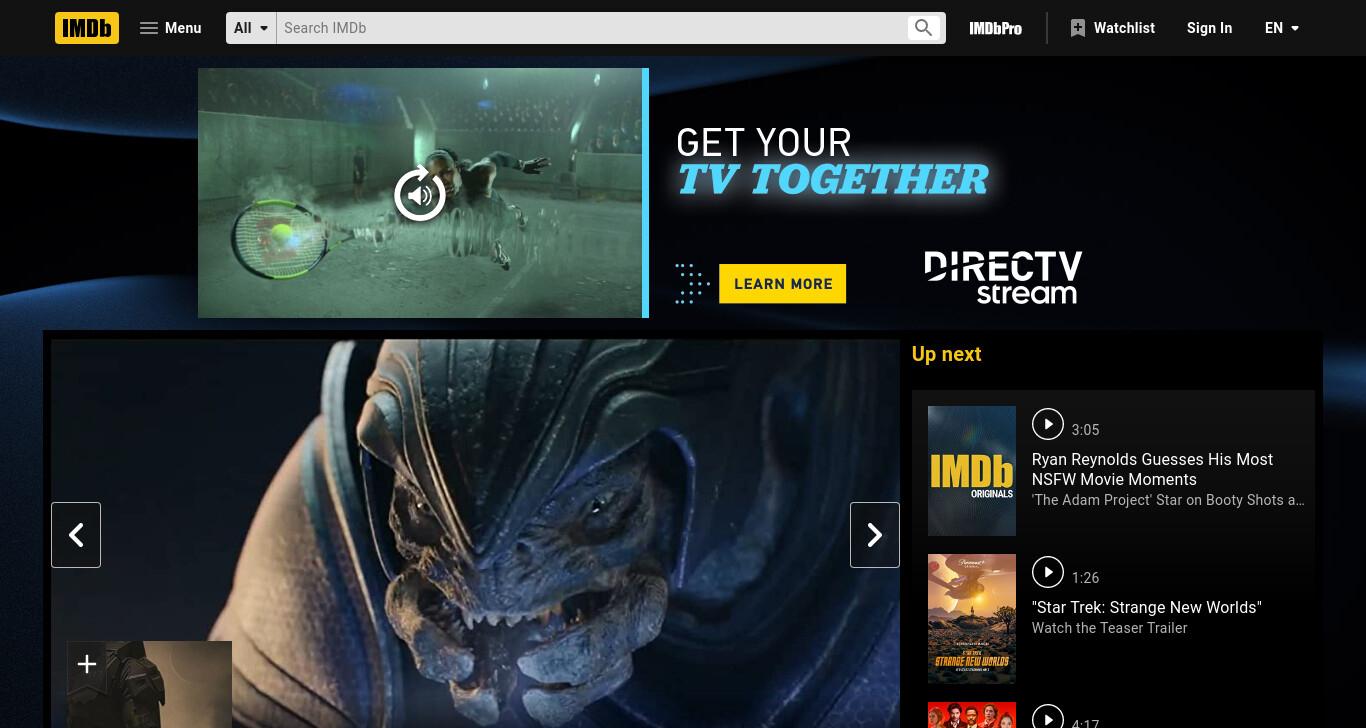Expand the All search category dropdown
This screenshot has height=728, width=1366.
coord(251,28)
